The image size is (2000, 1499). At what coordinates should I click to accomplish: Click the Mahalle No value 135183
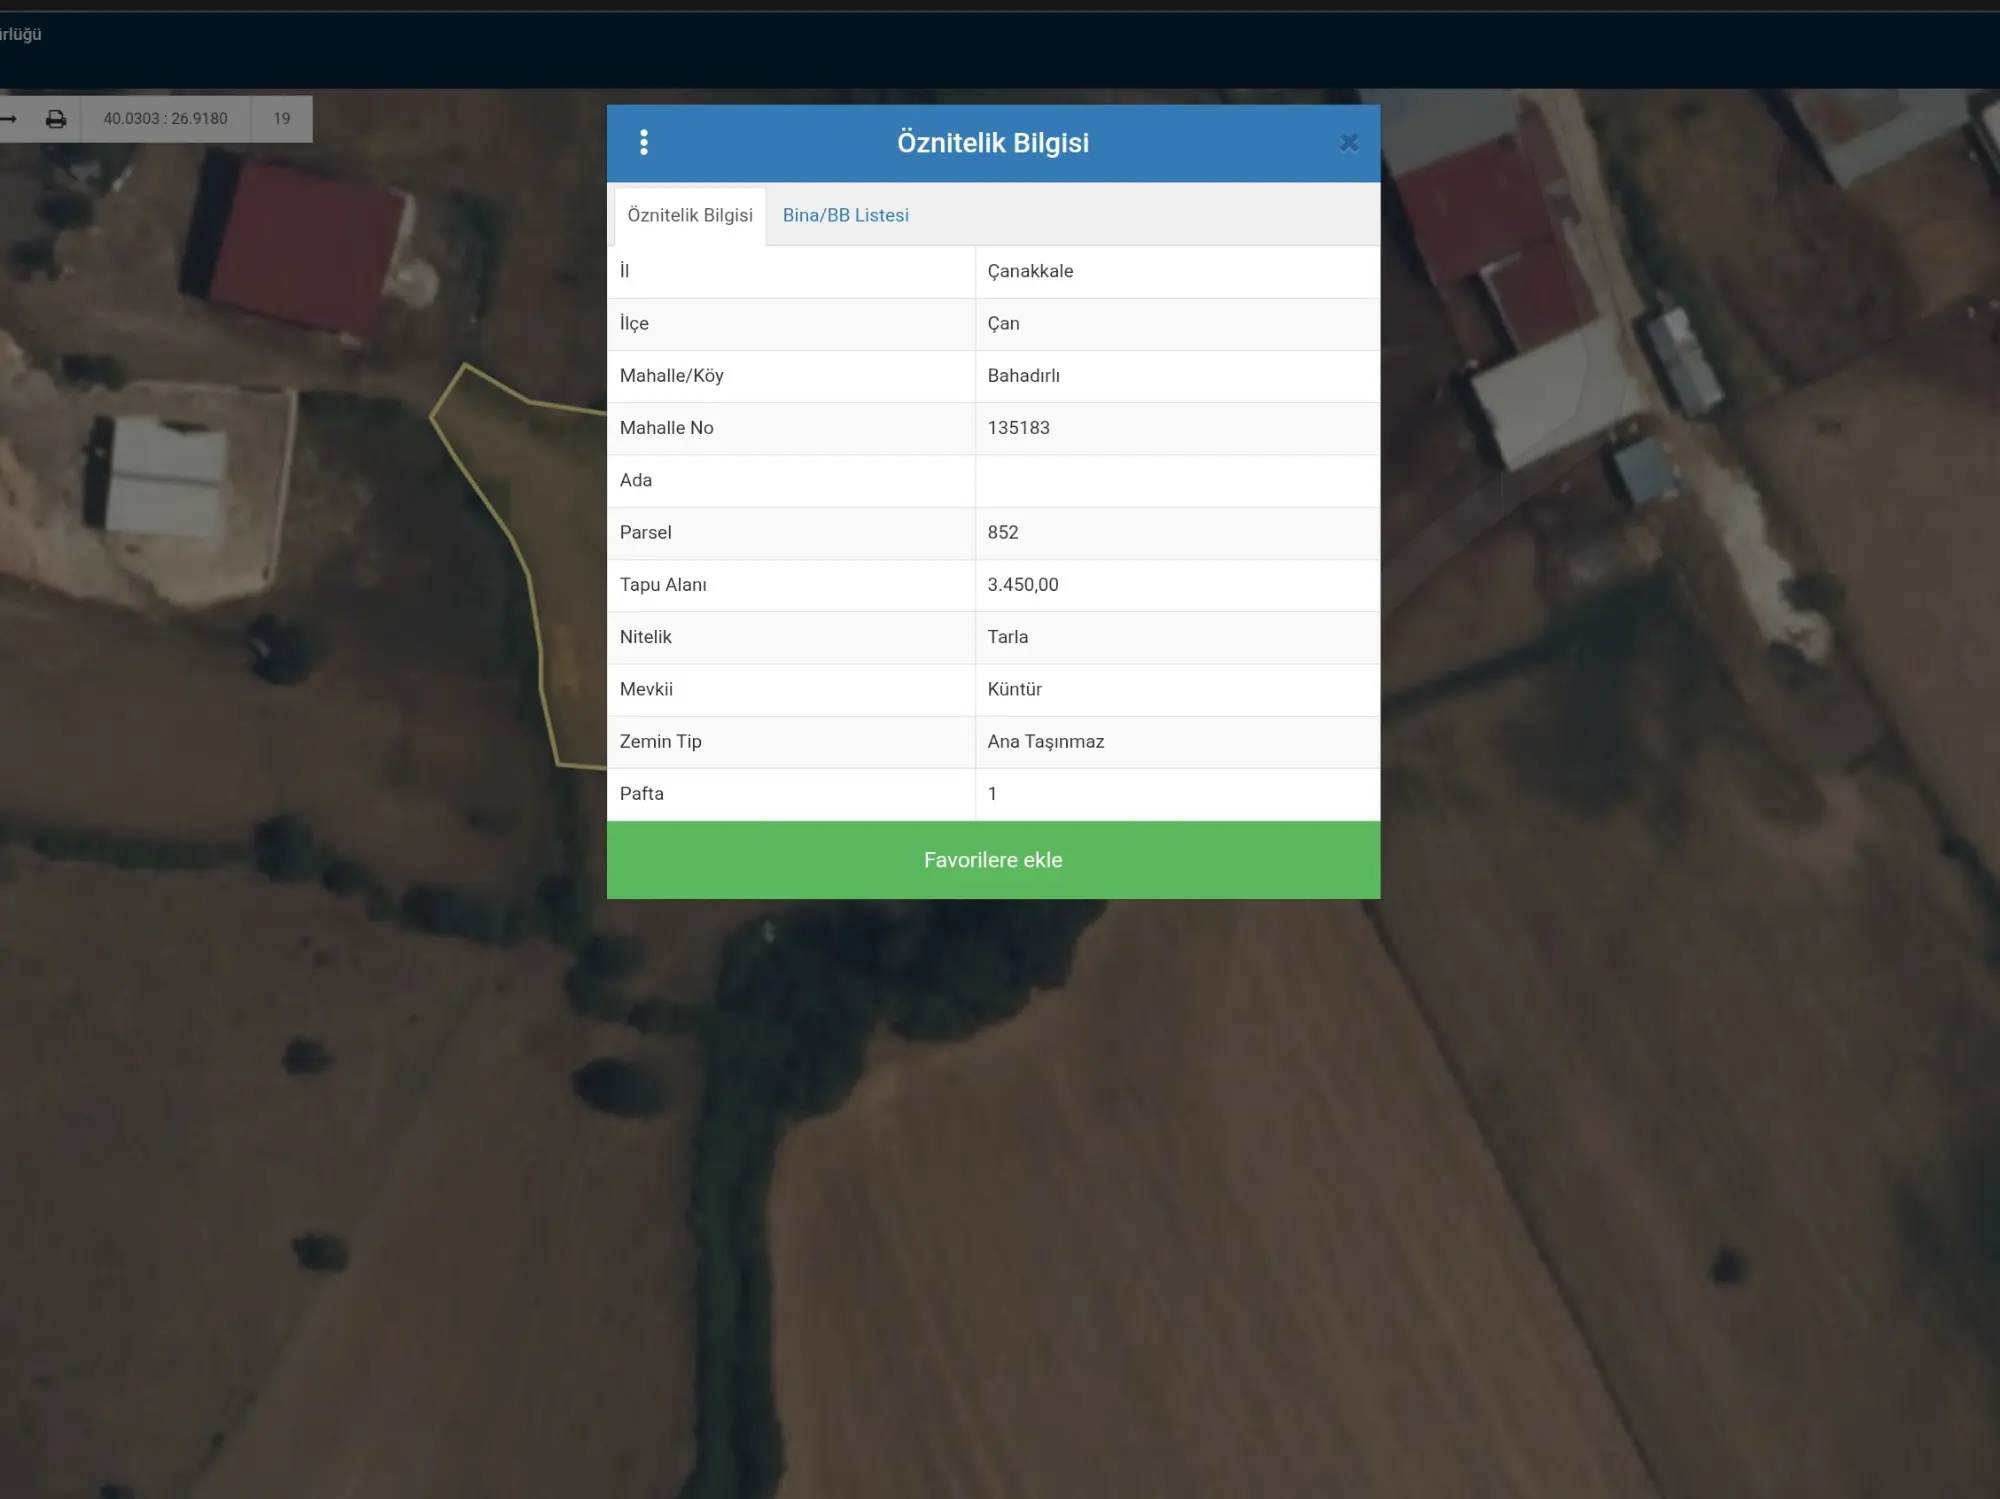(1018, 428)
